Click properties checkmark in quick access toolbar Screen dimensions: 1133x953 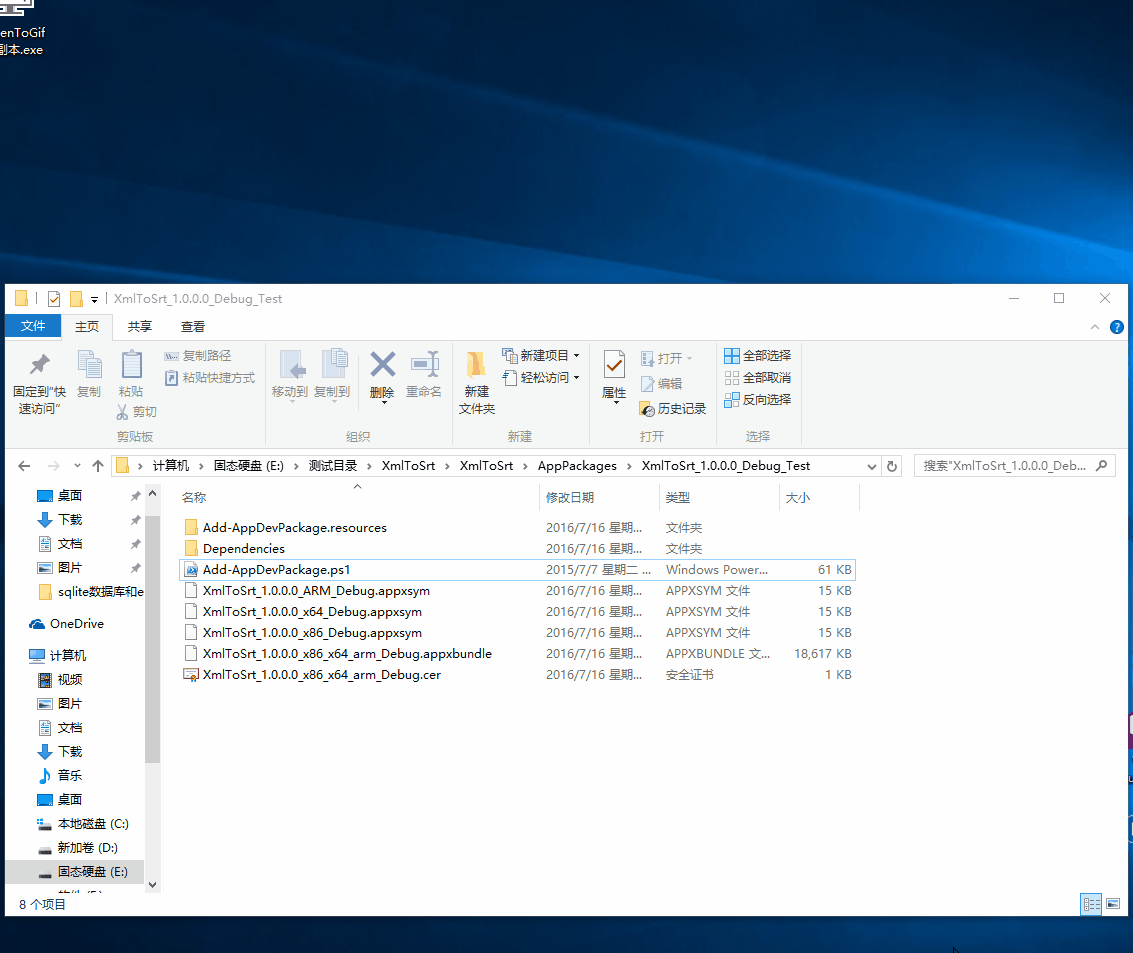[54, 298]
